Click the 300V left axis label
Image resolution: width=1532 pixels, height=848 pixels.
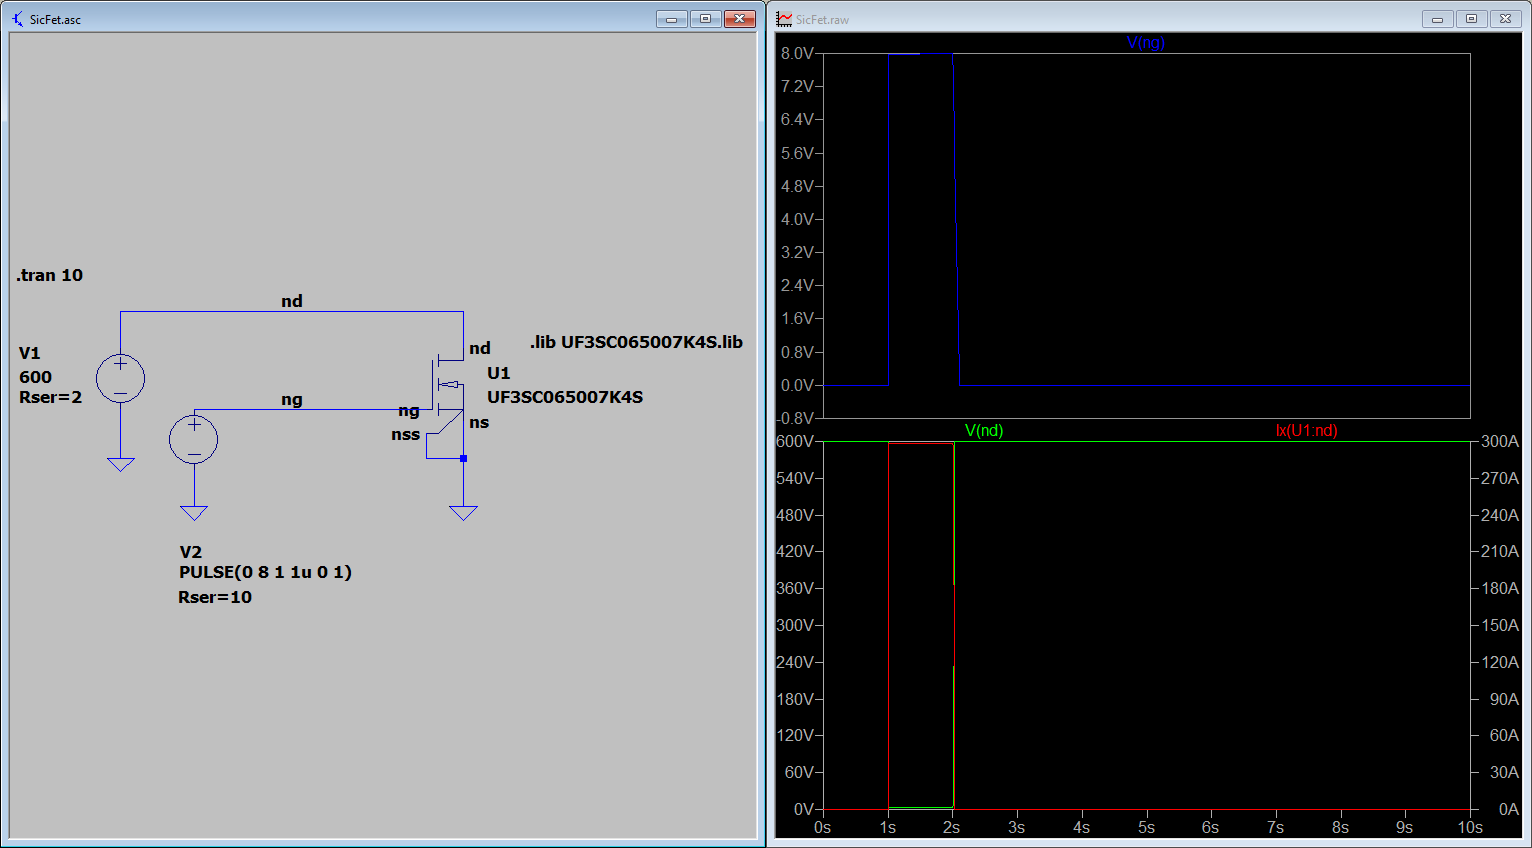click(x=795, y=625)
